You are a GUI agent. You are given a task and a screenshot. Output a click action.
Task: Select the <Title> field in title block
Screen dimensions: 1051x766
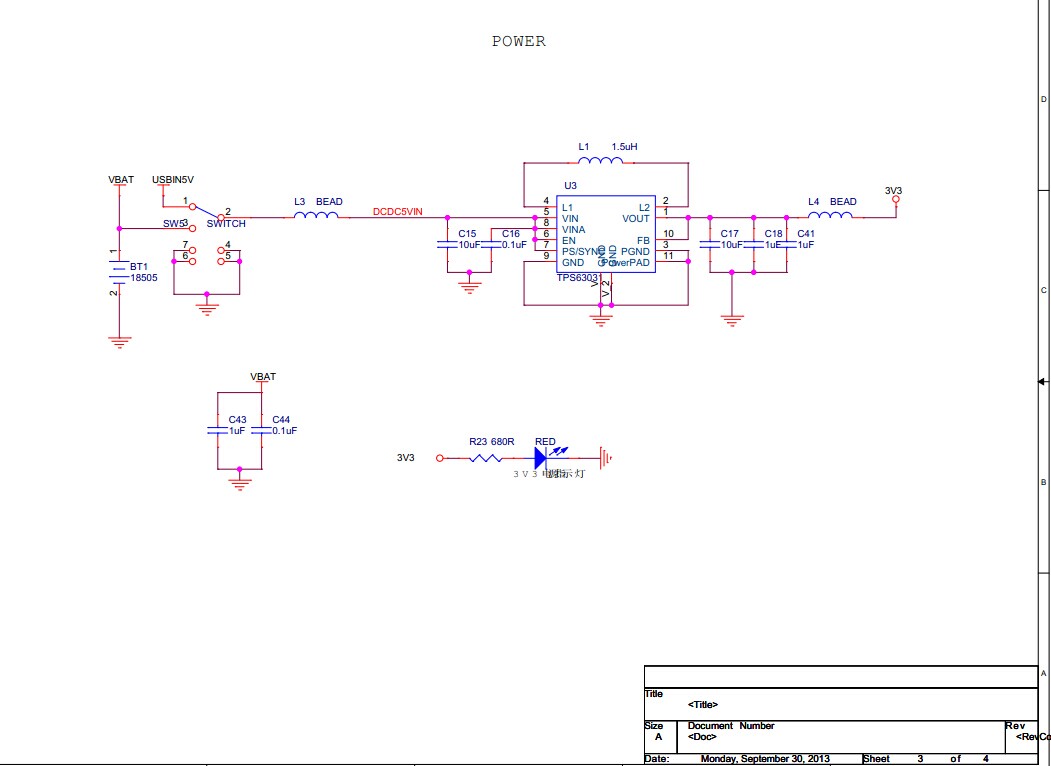point(703,705)
